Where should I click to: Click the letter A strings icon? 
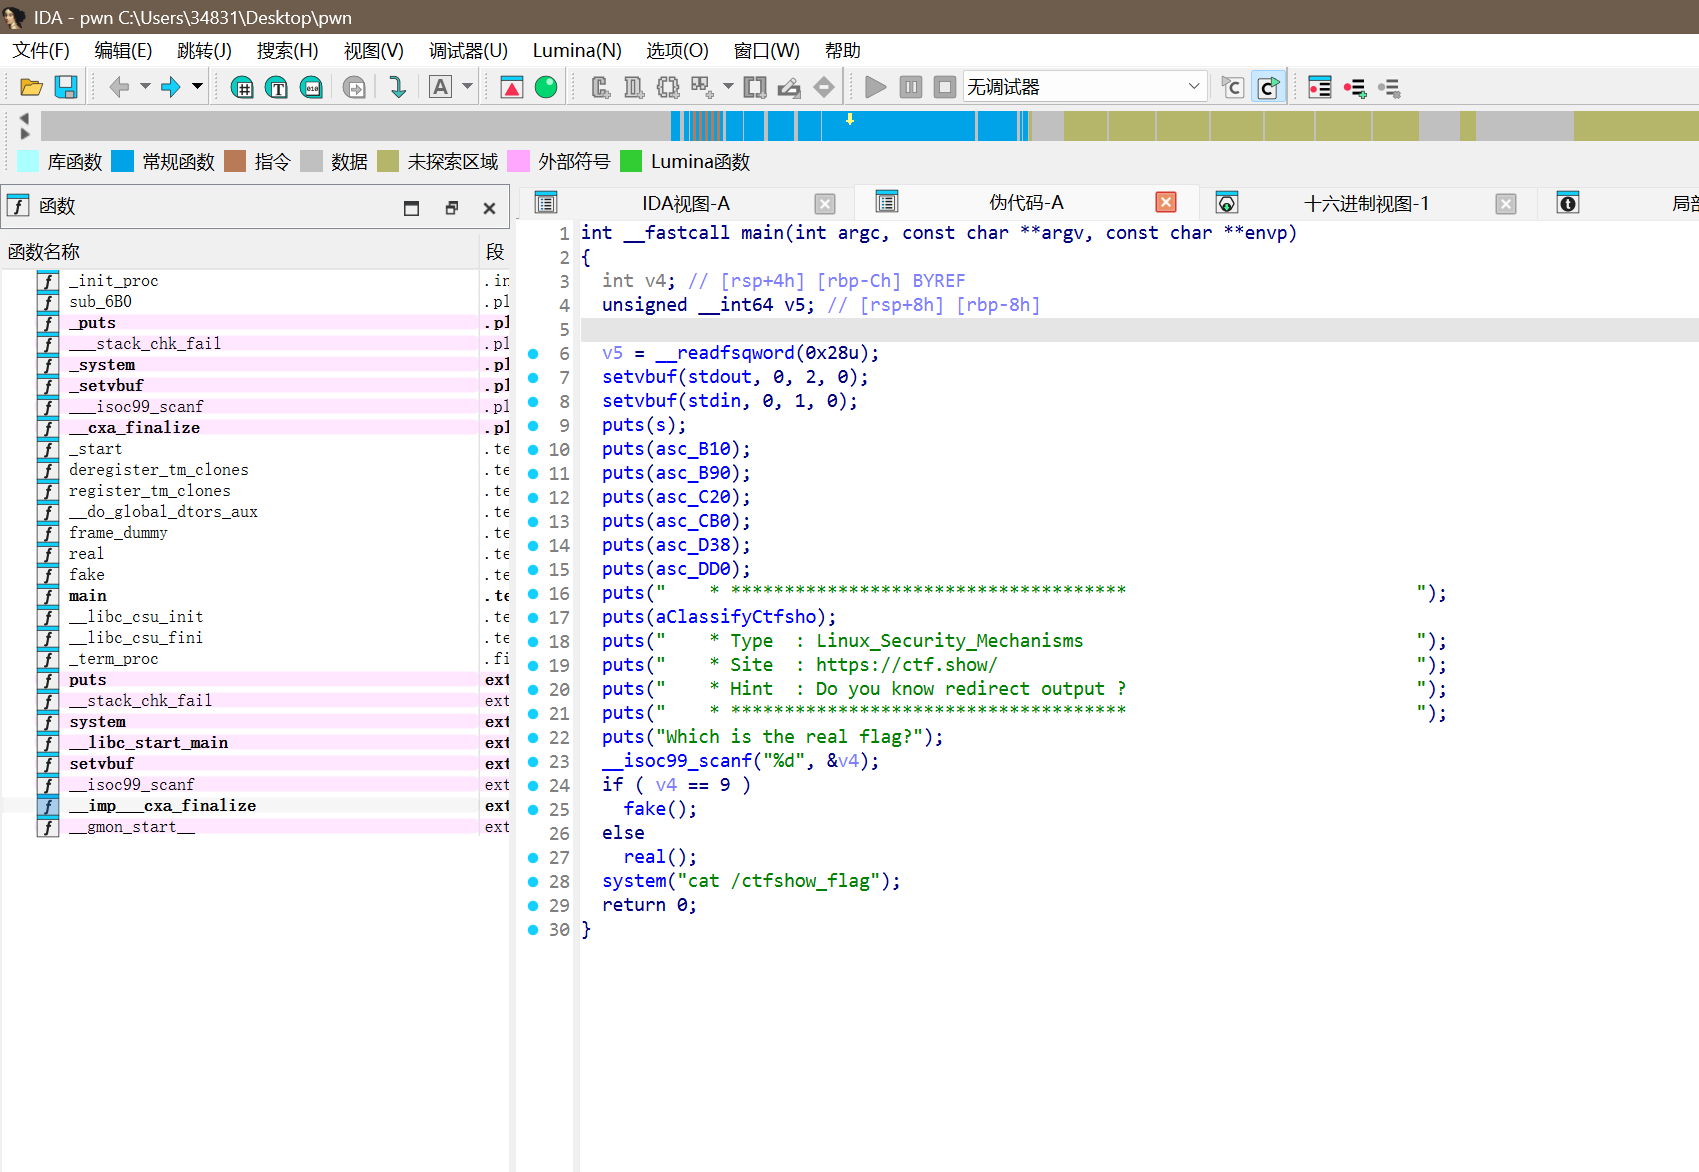(x=440, y=88)
